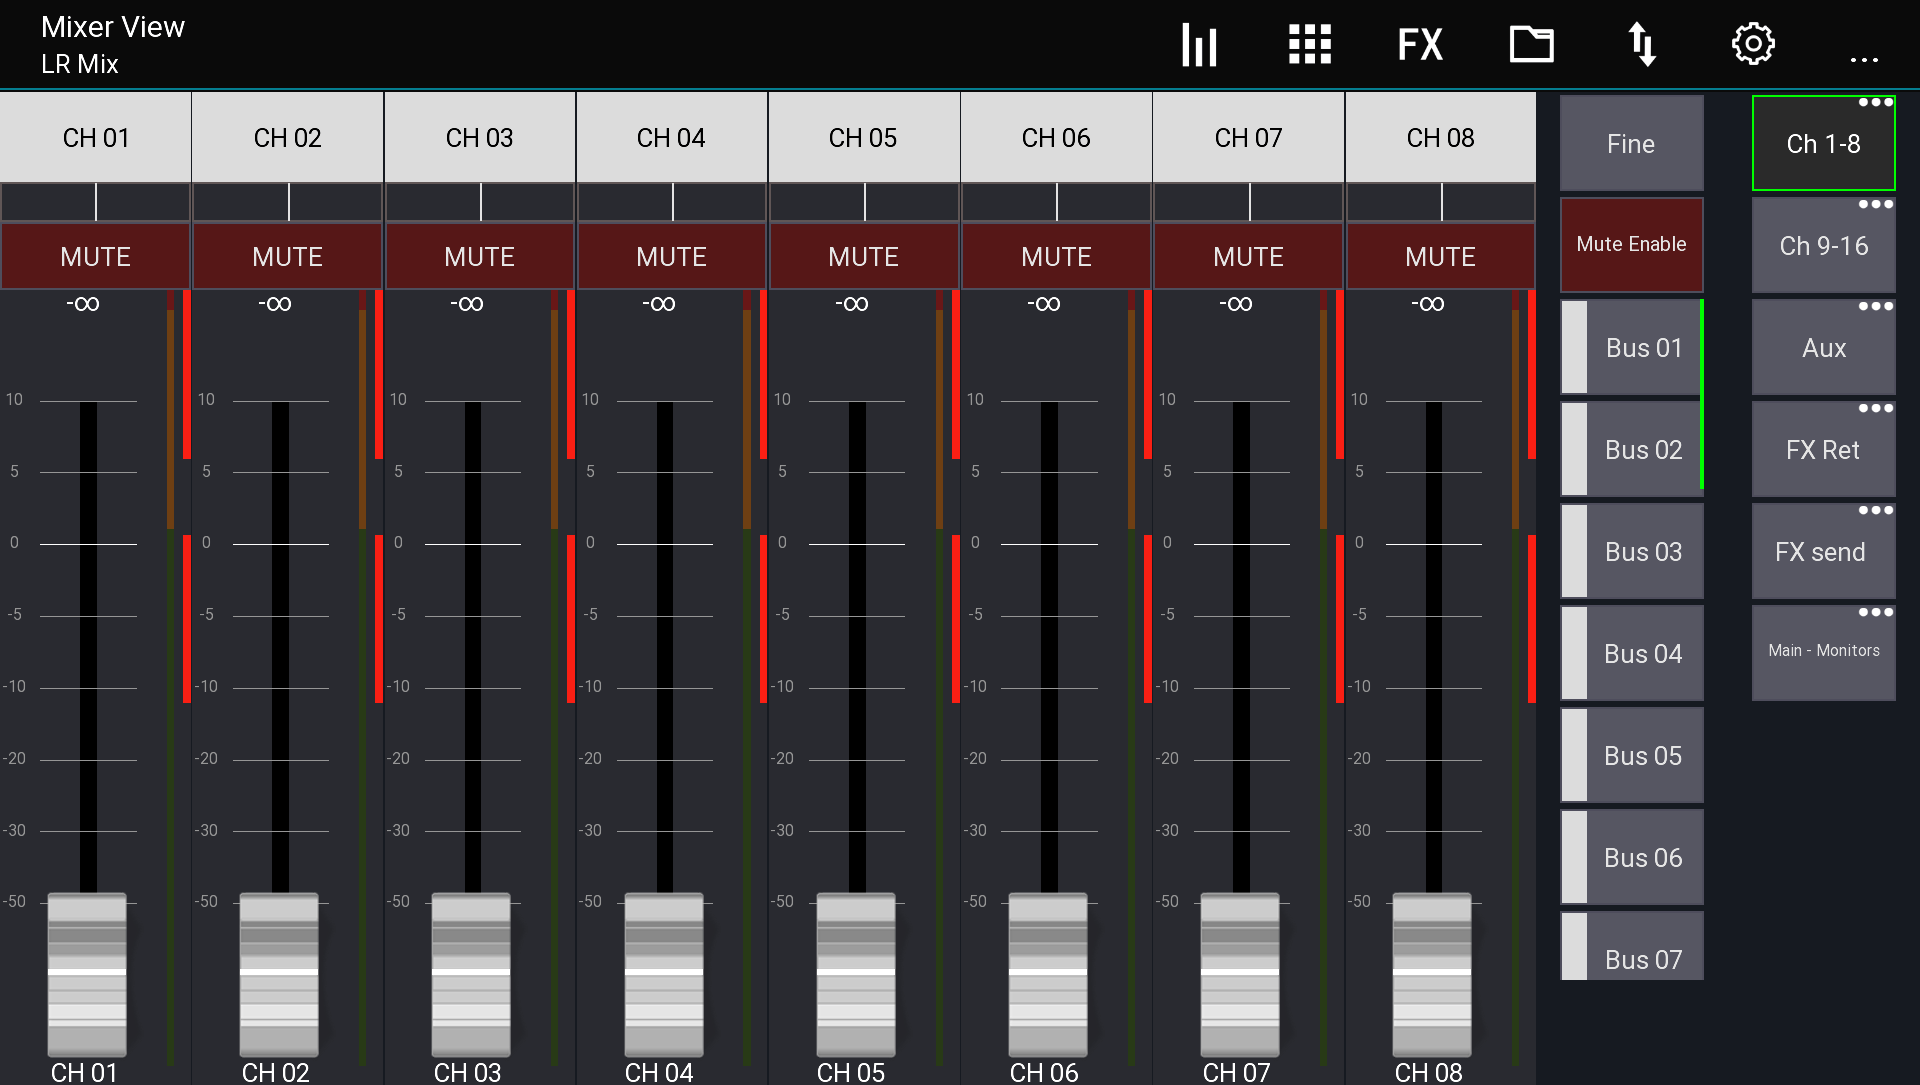Click the patching up-down arrows icon
Screen dimensions: 1920x1085
[x=1644, y=44]
